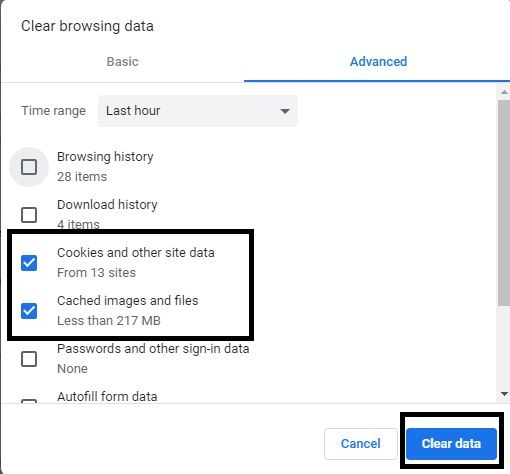Tick Passwords and other sign-in data checkbox
The height and width of the screenshot is (474, 510).
(29, 359)
